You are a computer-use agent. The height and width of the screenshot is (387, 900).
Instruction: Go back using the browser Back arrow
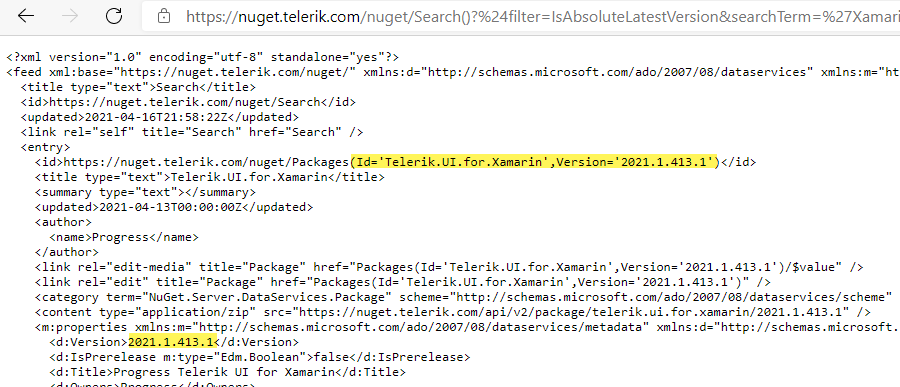26,16
